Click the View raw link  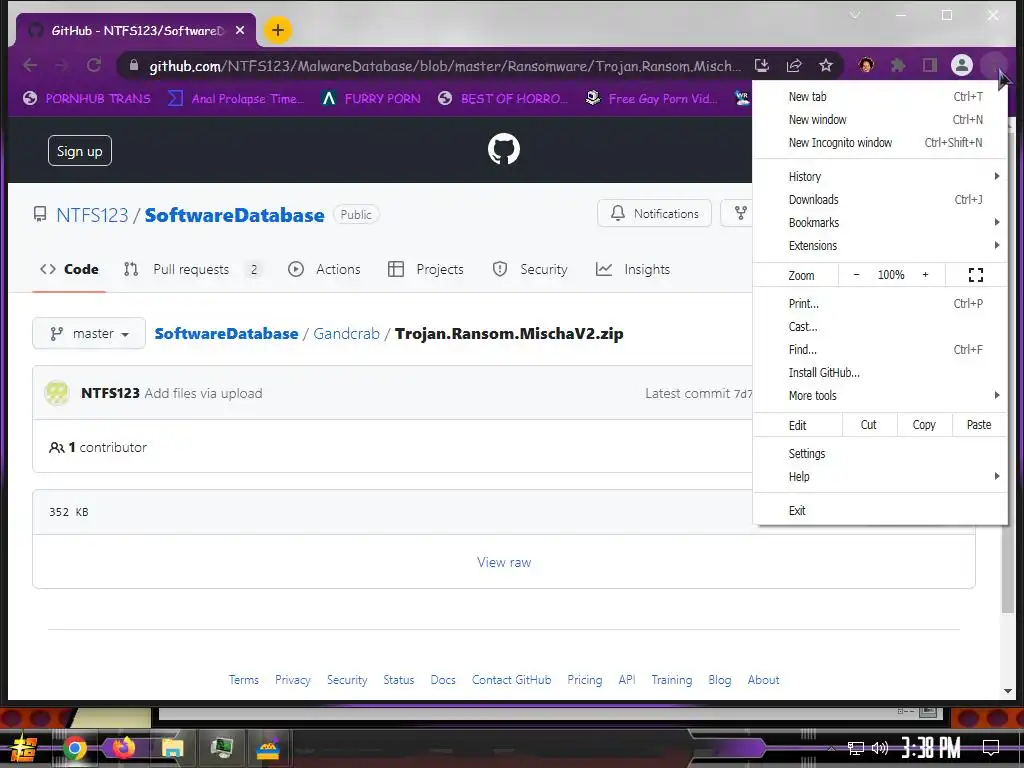pyautogui.click(x=504, y=562)
